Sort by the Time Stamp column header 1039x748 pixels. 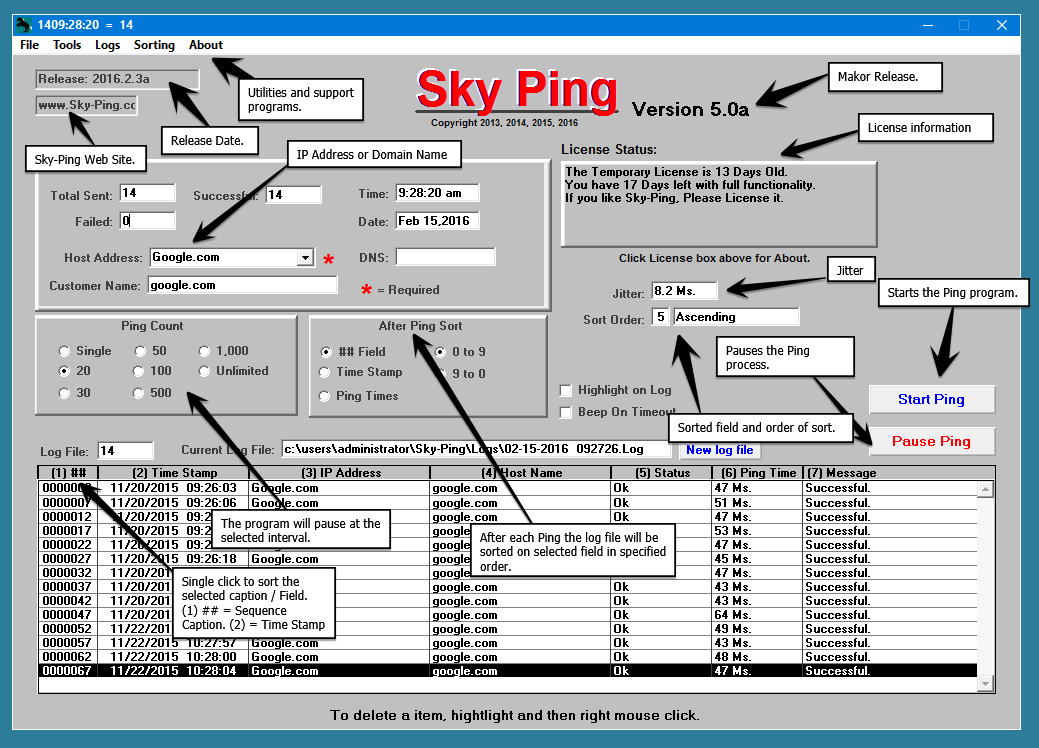click(174, 473)
